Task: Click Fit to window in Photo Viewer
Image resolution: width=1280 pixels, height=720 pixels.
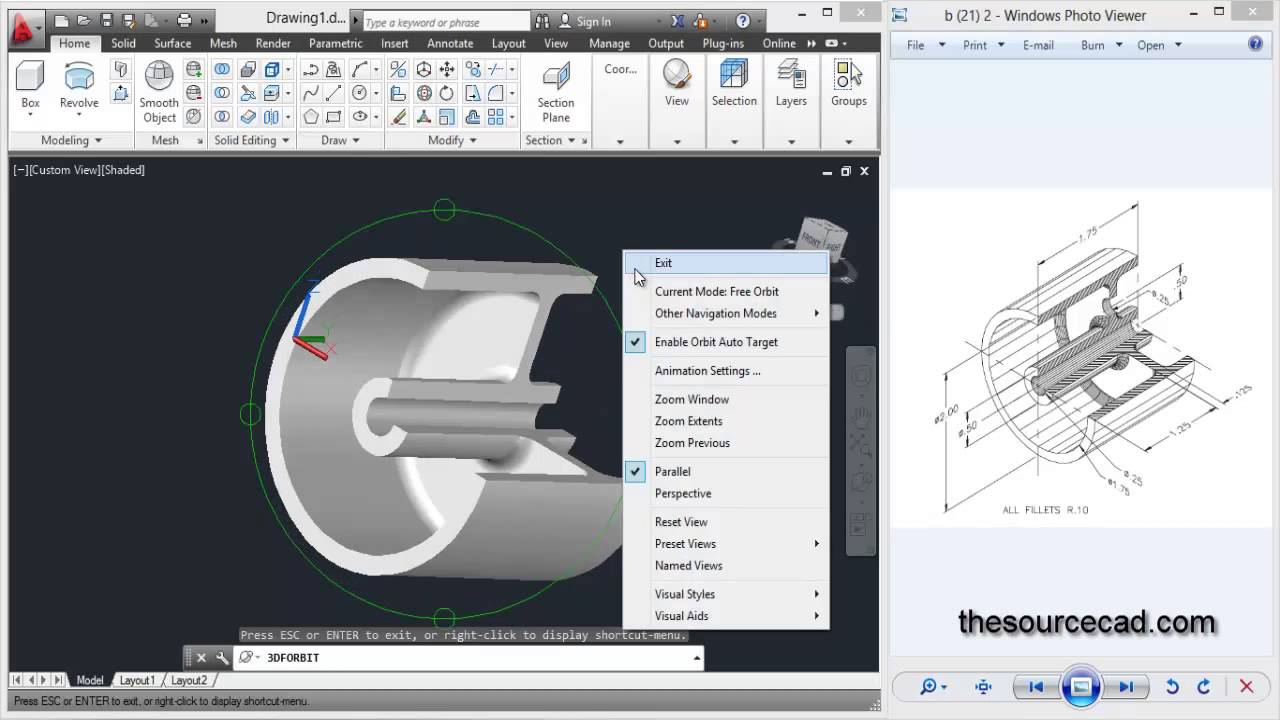Action: click(x=983, y=687)
